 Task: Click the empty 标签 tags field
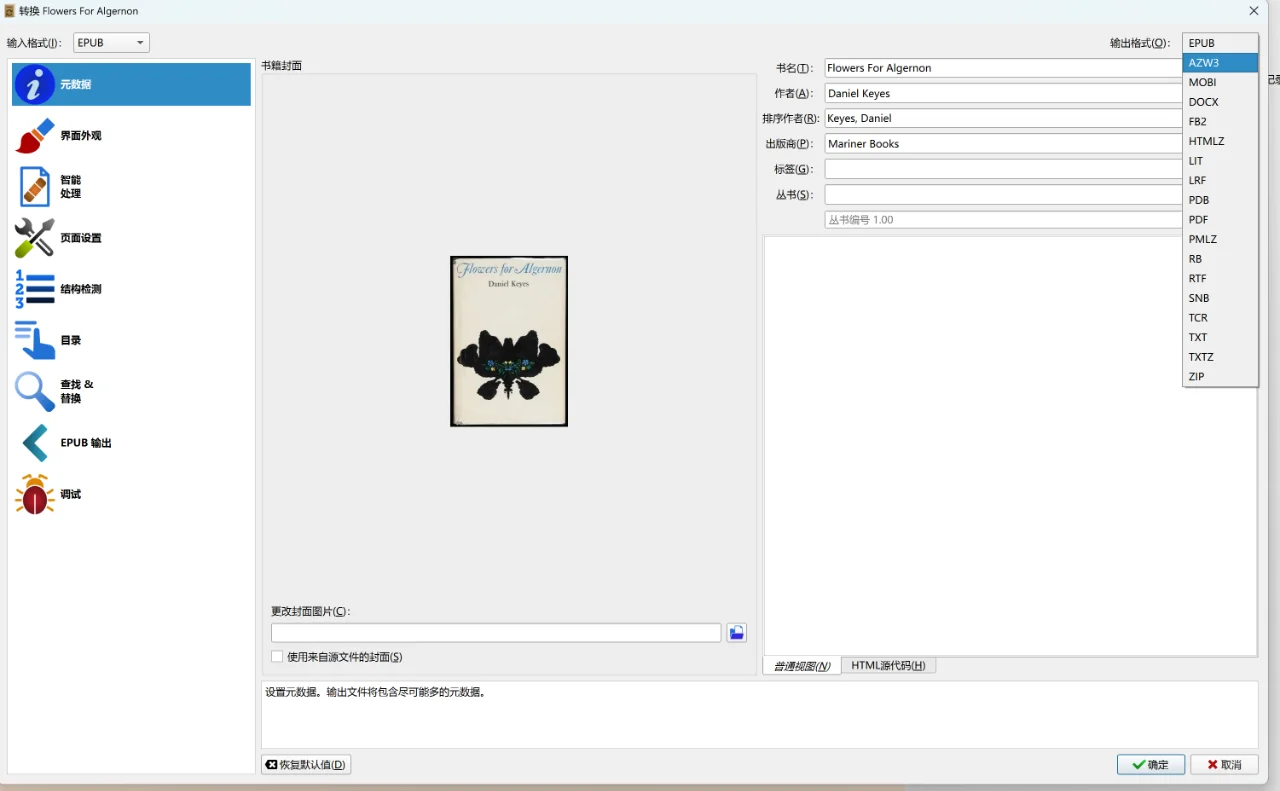[1003, 169]
